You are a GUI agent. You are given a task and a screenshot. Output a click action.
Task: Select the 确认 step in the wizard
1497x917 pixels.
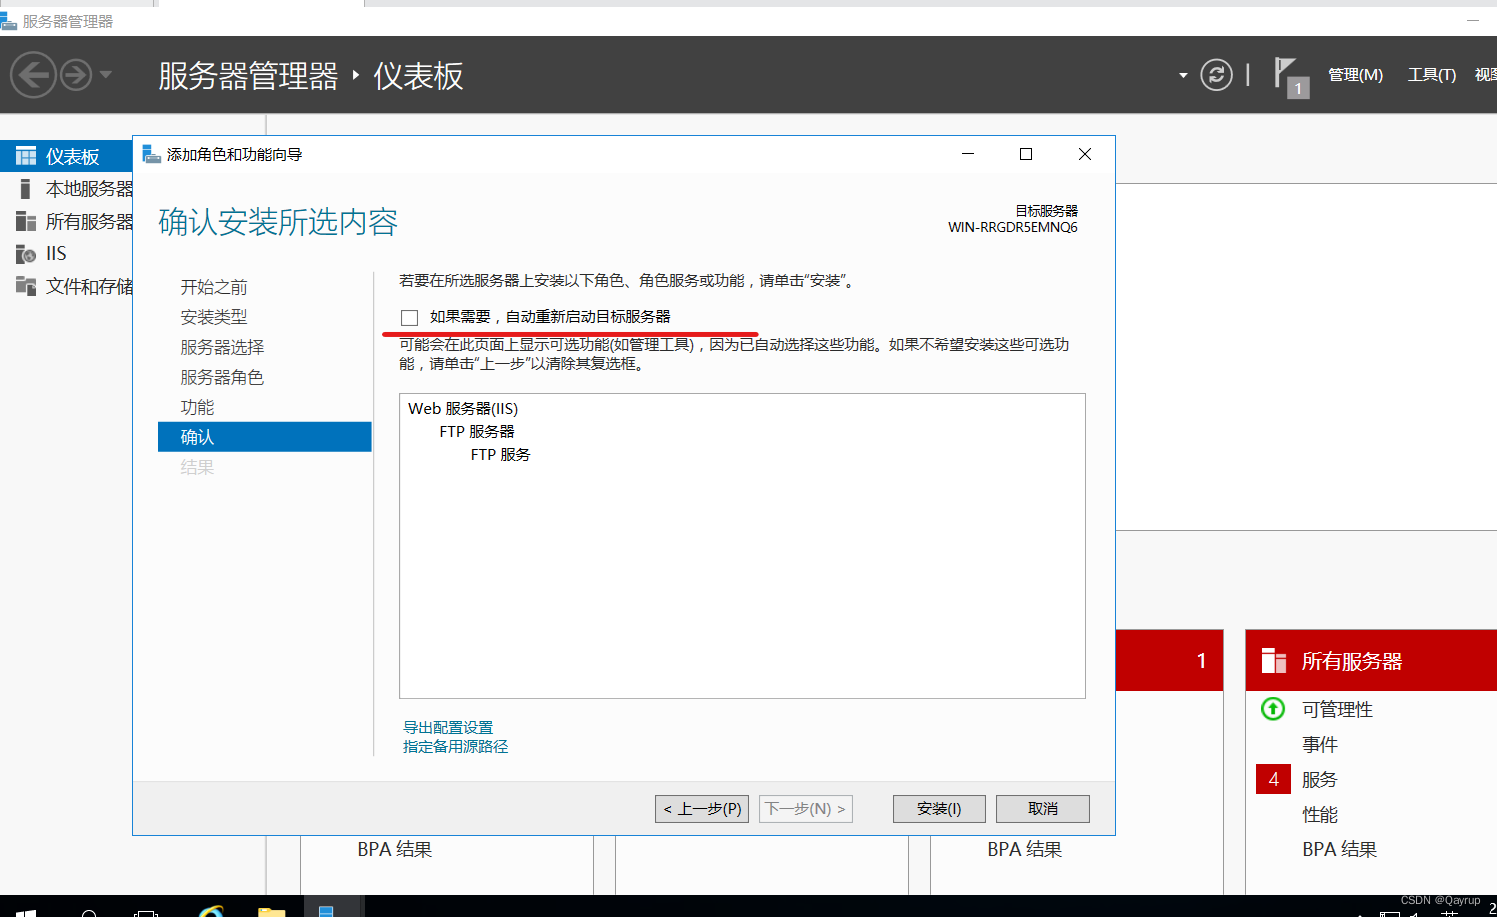(197, 436)
